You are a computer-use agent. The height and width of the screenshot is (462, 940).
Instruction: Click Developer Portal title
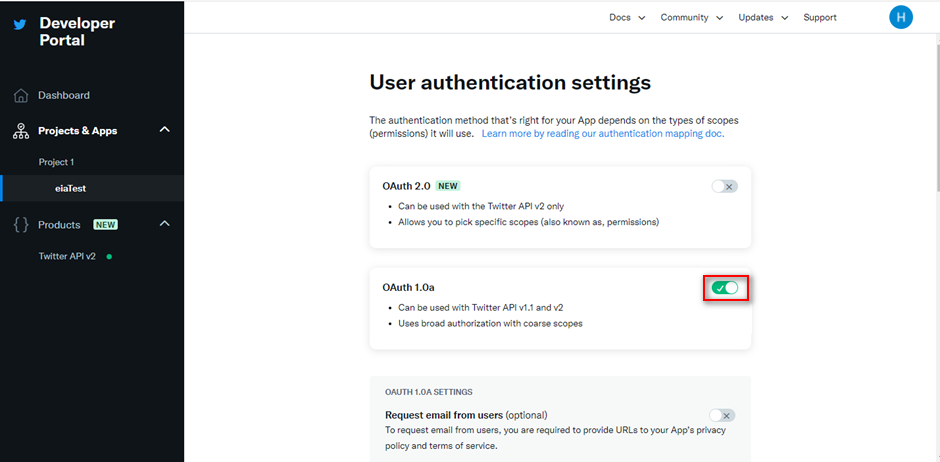click(77, 32)
